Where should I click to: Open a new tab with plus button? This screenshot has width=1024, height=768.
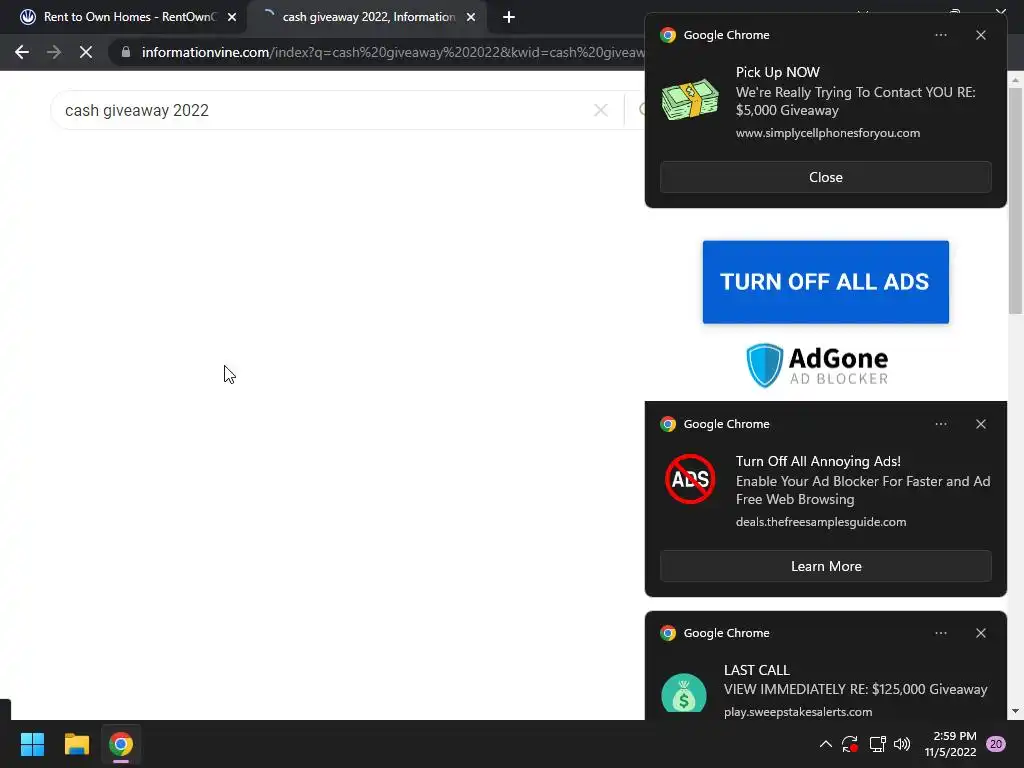click(509, 17)
